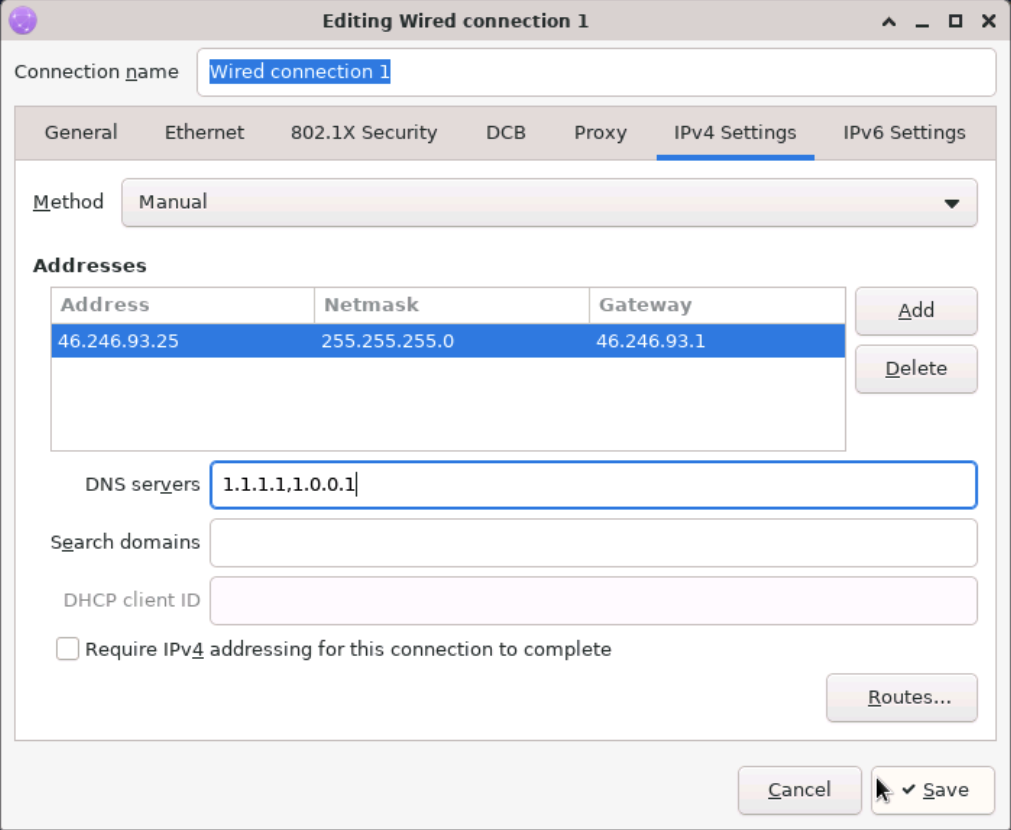Select the 802.1X Security tab
This screenshot has height=830, width=1011.
pyautogui.click(x=363, y=132)
